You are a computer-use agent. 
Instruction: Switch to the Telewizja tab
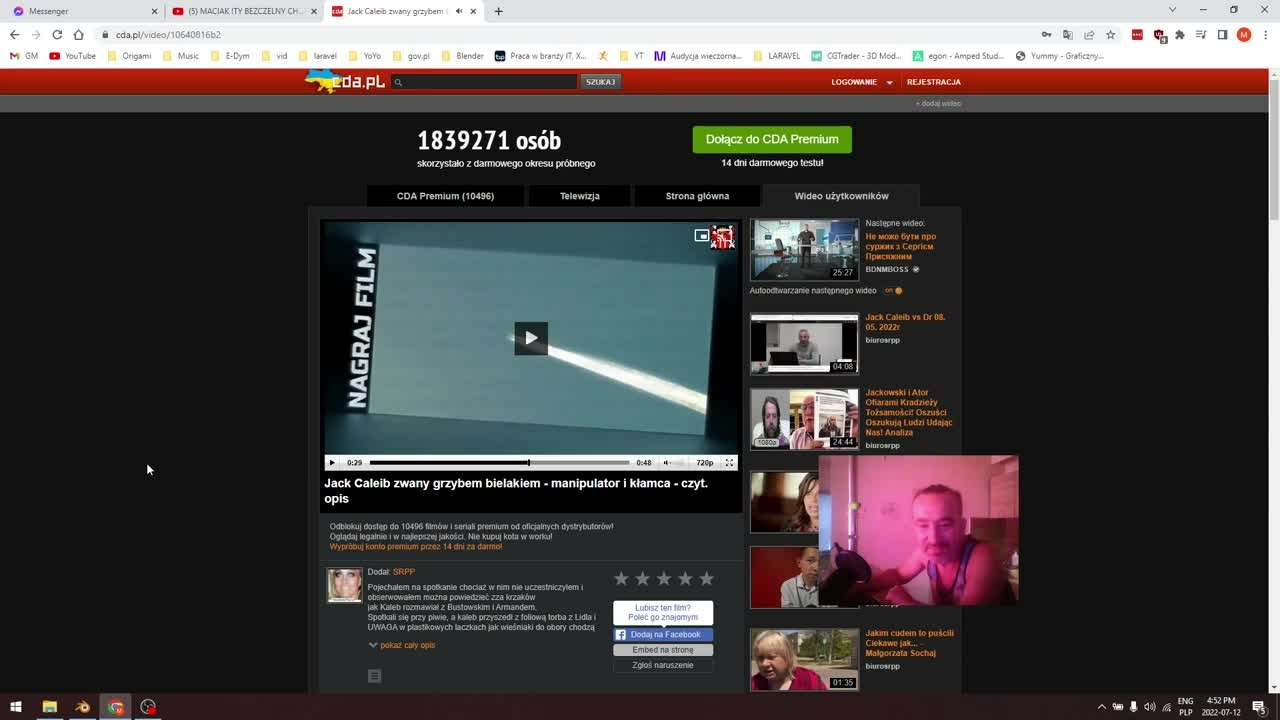580,196
